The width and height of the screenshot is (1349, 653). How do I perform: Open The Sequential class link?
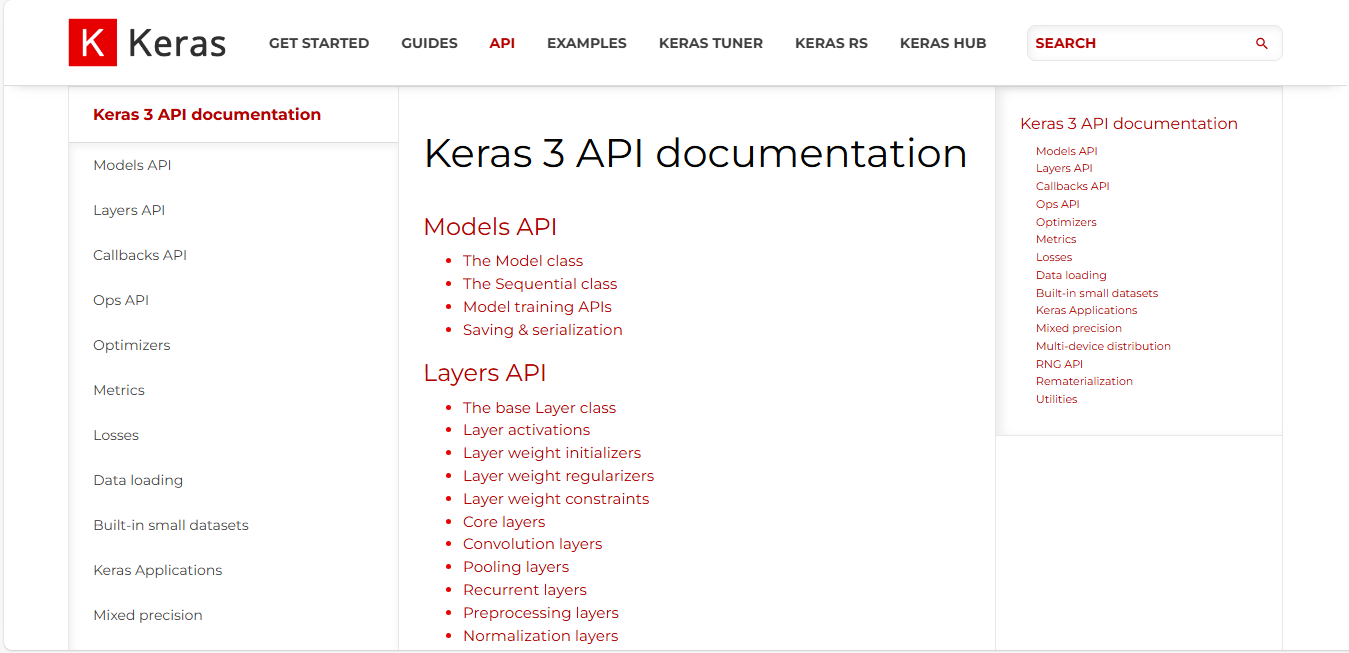coord(540,284)
